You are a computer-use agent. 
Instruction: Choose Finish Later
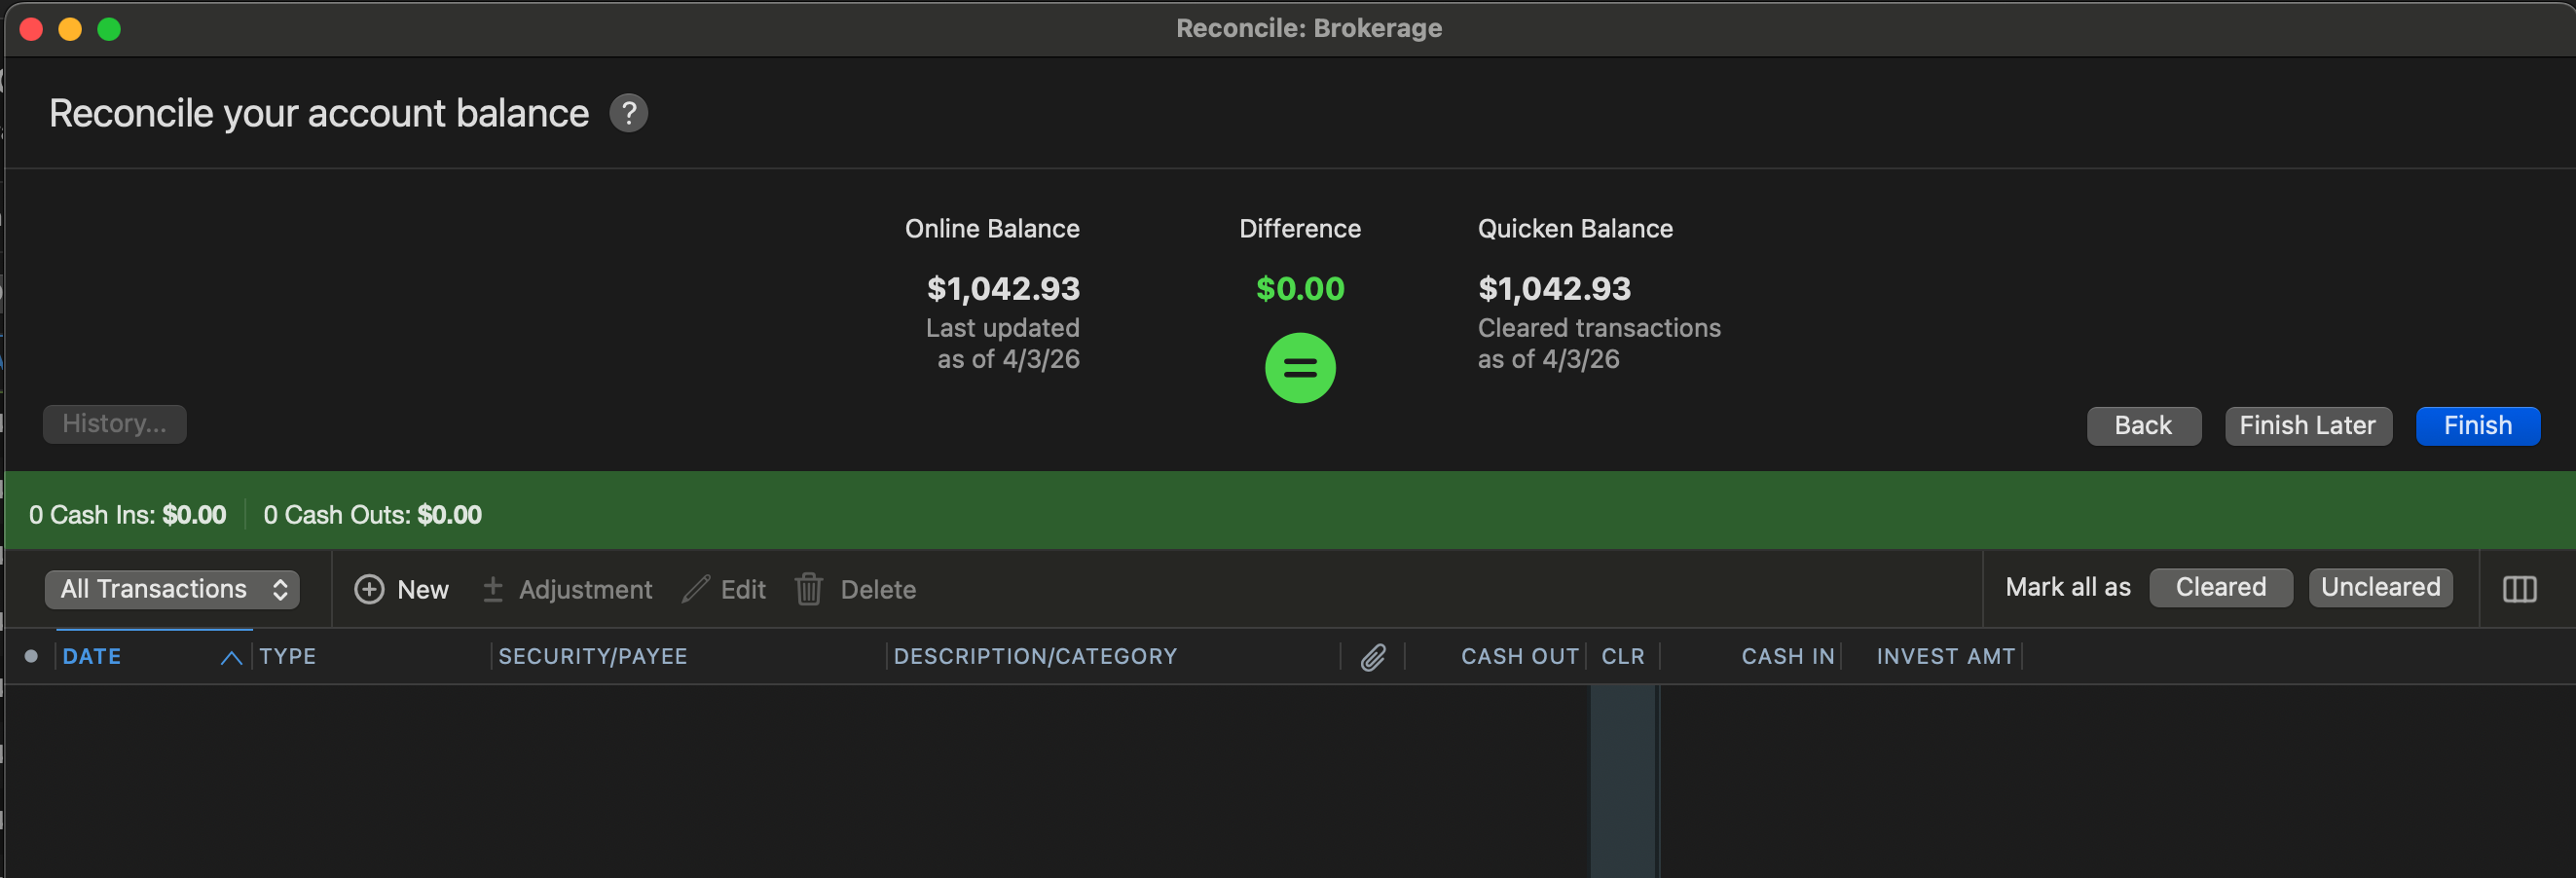click(2307, 425)
